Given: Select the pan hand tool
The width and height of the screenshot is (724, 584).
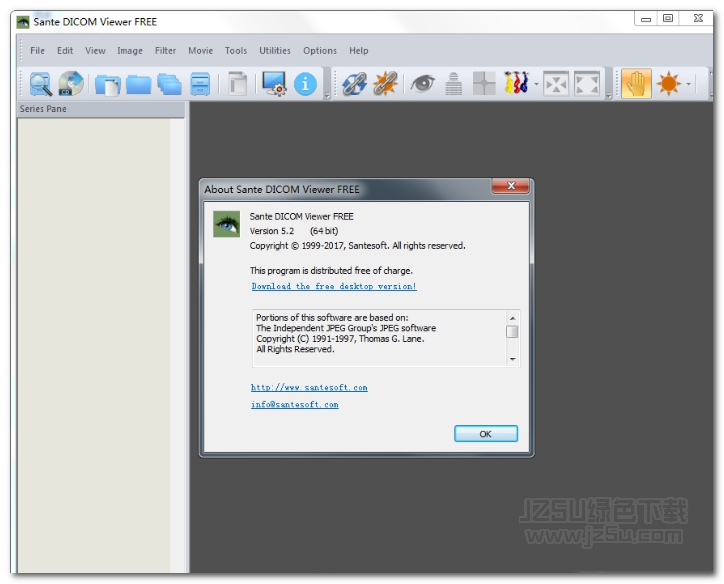Looking at the screenshot, I should (x=636, y=84).
